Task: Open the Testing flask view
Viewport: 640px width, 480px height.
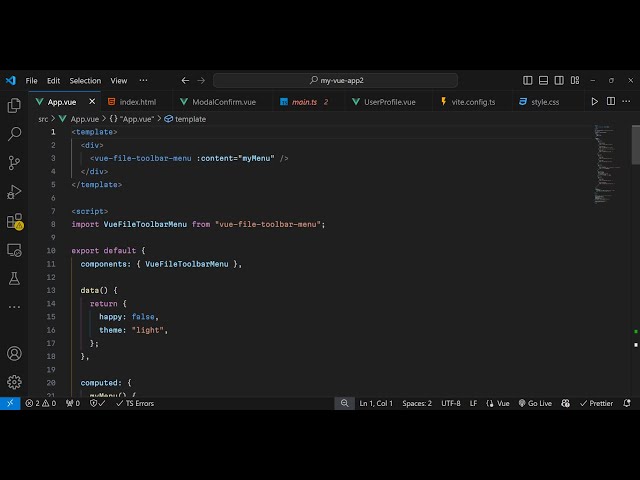Action: 14,279
